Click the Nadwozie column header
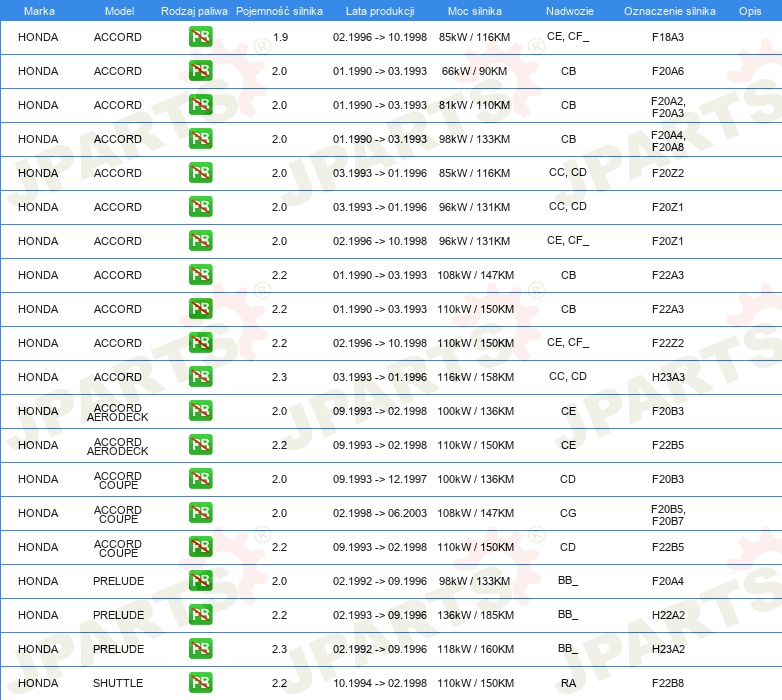This screenshot has width=782, height=700. click(x=570, y=11)
